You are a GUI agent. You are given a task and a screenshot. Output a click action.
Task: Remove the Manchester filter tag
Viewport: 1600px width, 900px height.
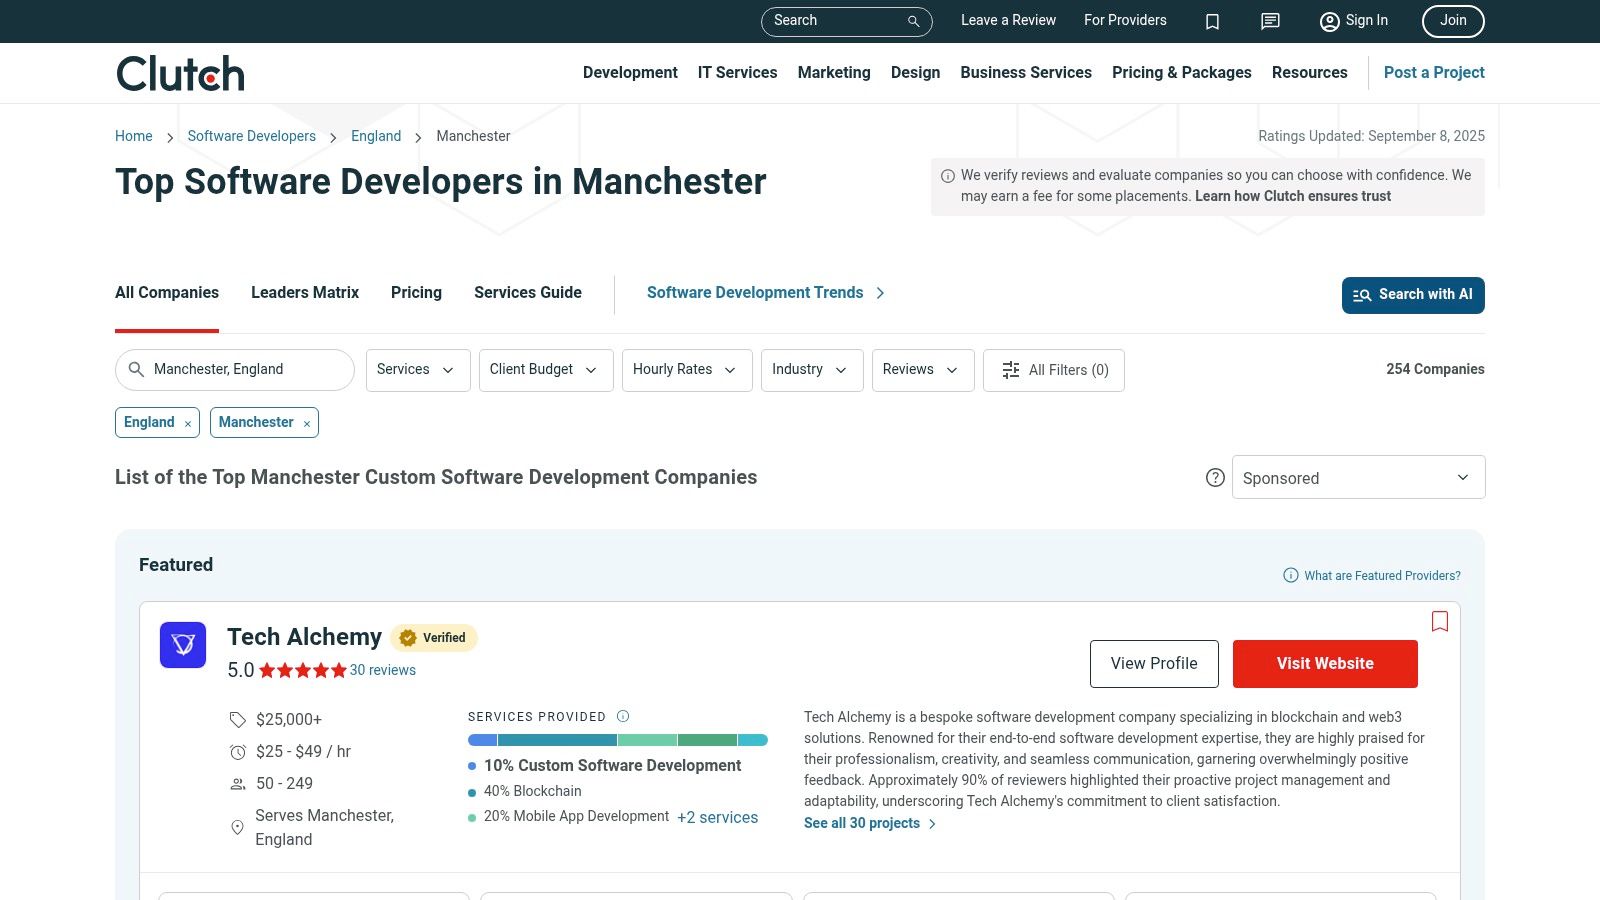307,424
